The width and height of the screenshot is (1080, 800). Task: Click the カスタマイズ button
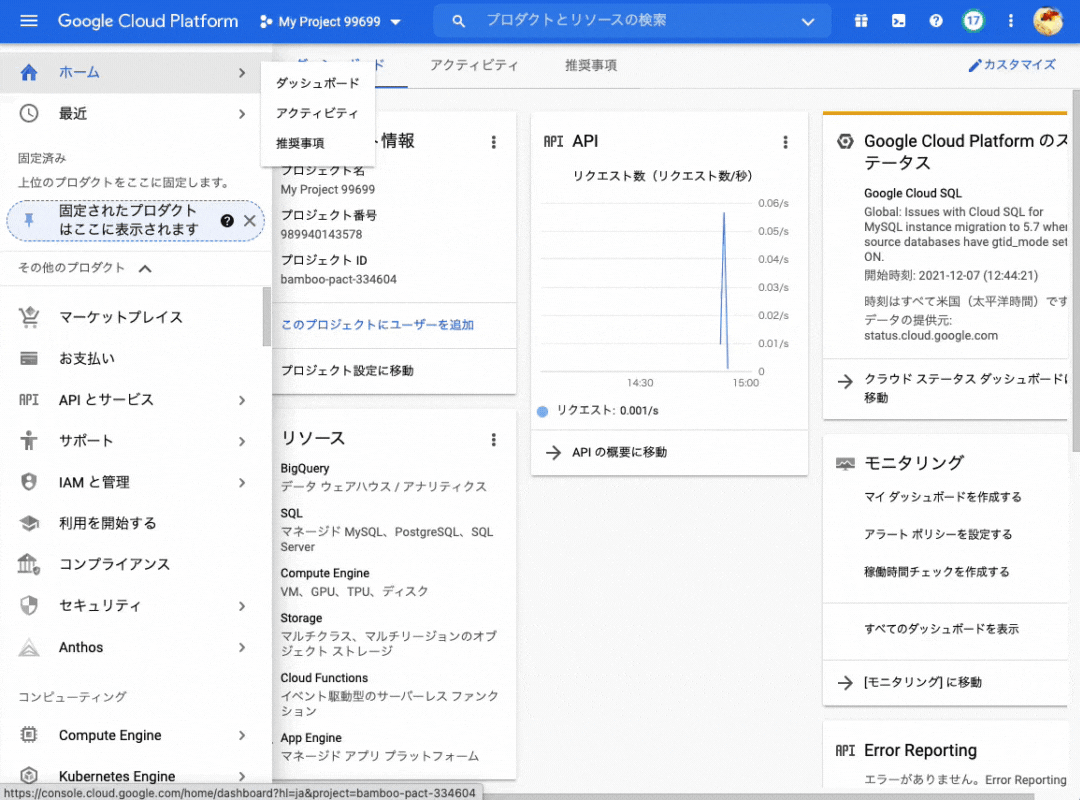pyautogui.click(x=1012, y=65)
